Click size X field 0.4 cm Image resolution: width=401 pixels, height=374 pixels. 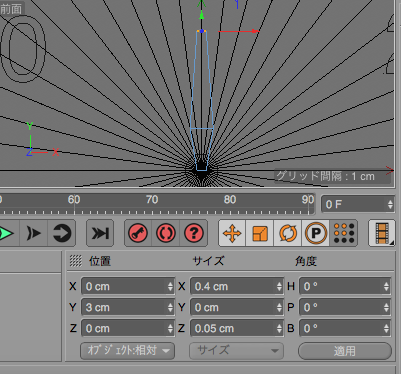click(237, 286)
